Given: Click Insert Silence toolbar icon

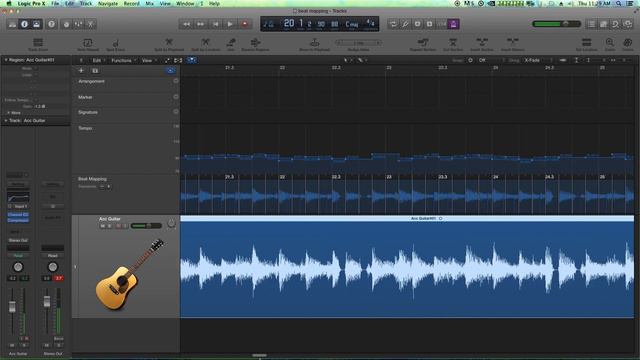Looking at the screenshot, I should [x=513, y=44].
